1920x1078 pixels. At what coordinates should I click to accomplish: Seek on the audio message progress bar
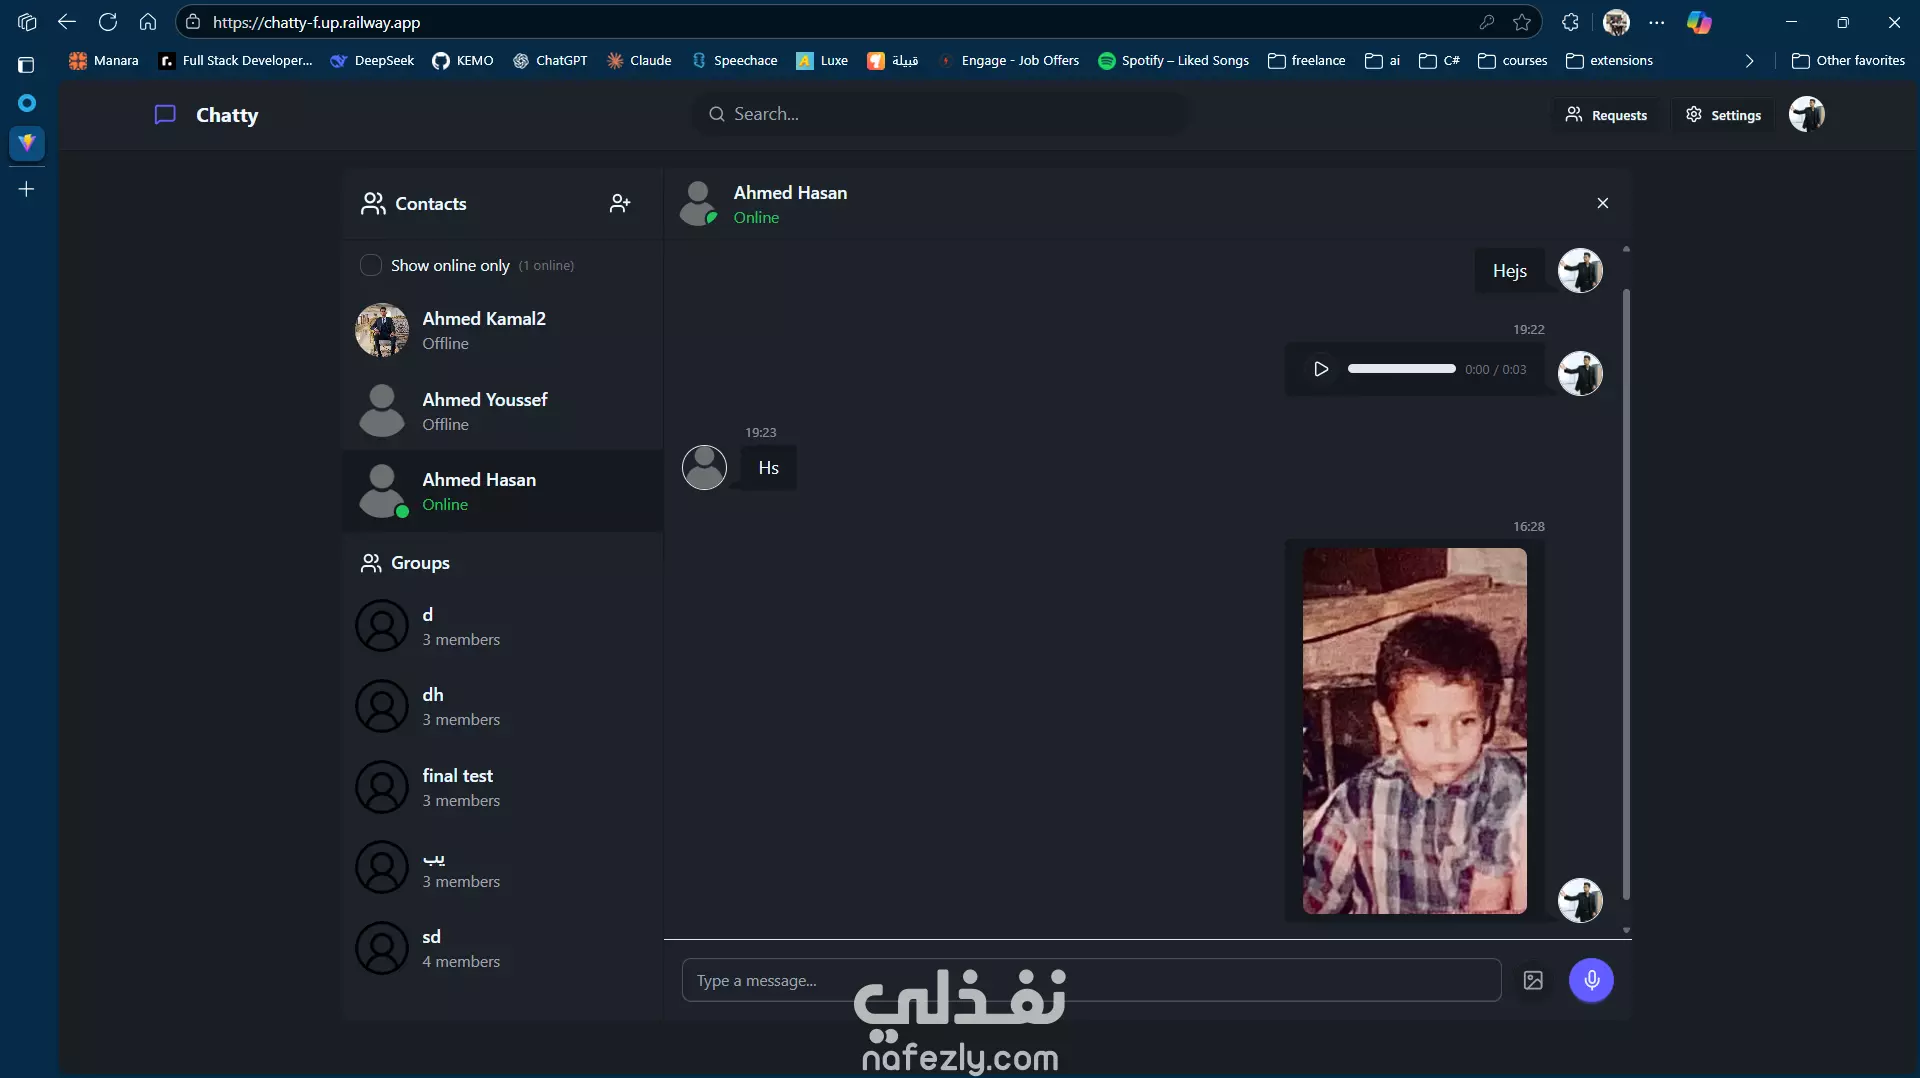point(1401,369)
